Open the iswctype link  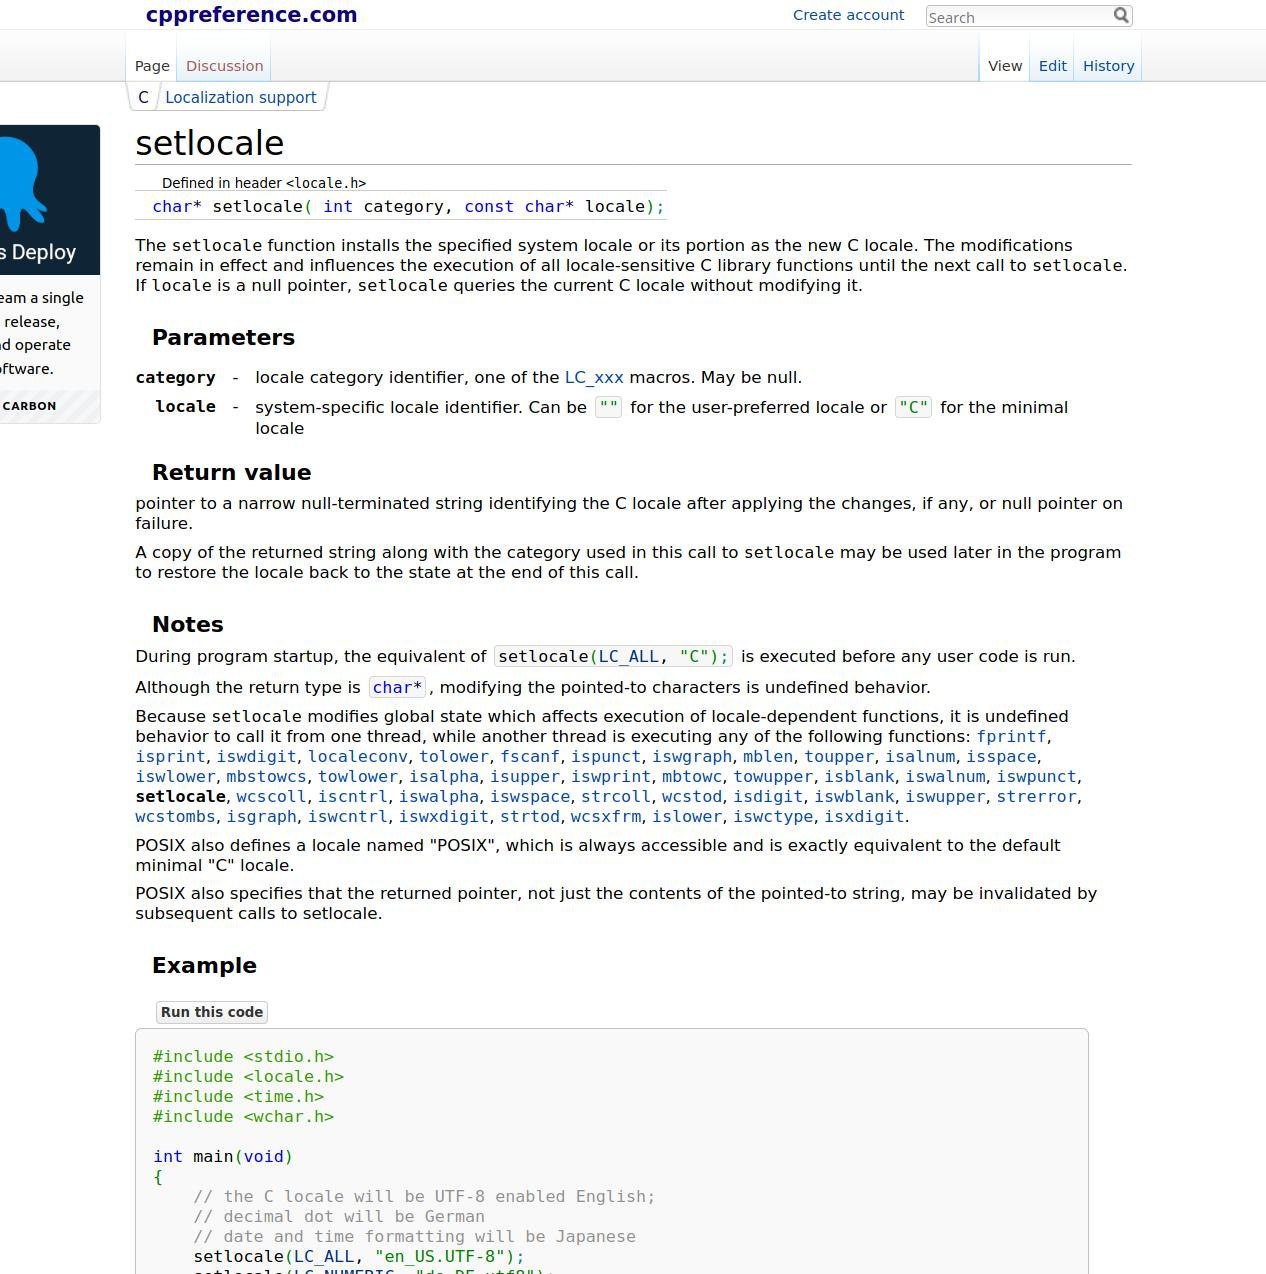773,817
